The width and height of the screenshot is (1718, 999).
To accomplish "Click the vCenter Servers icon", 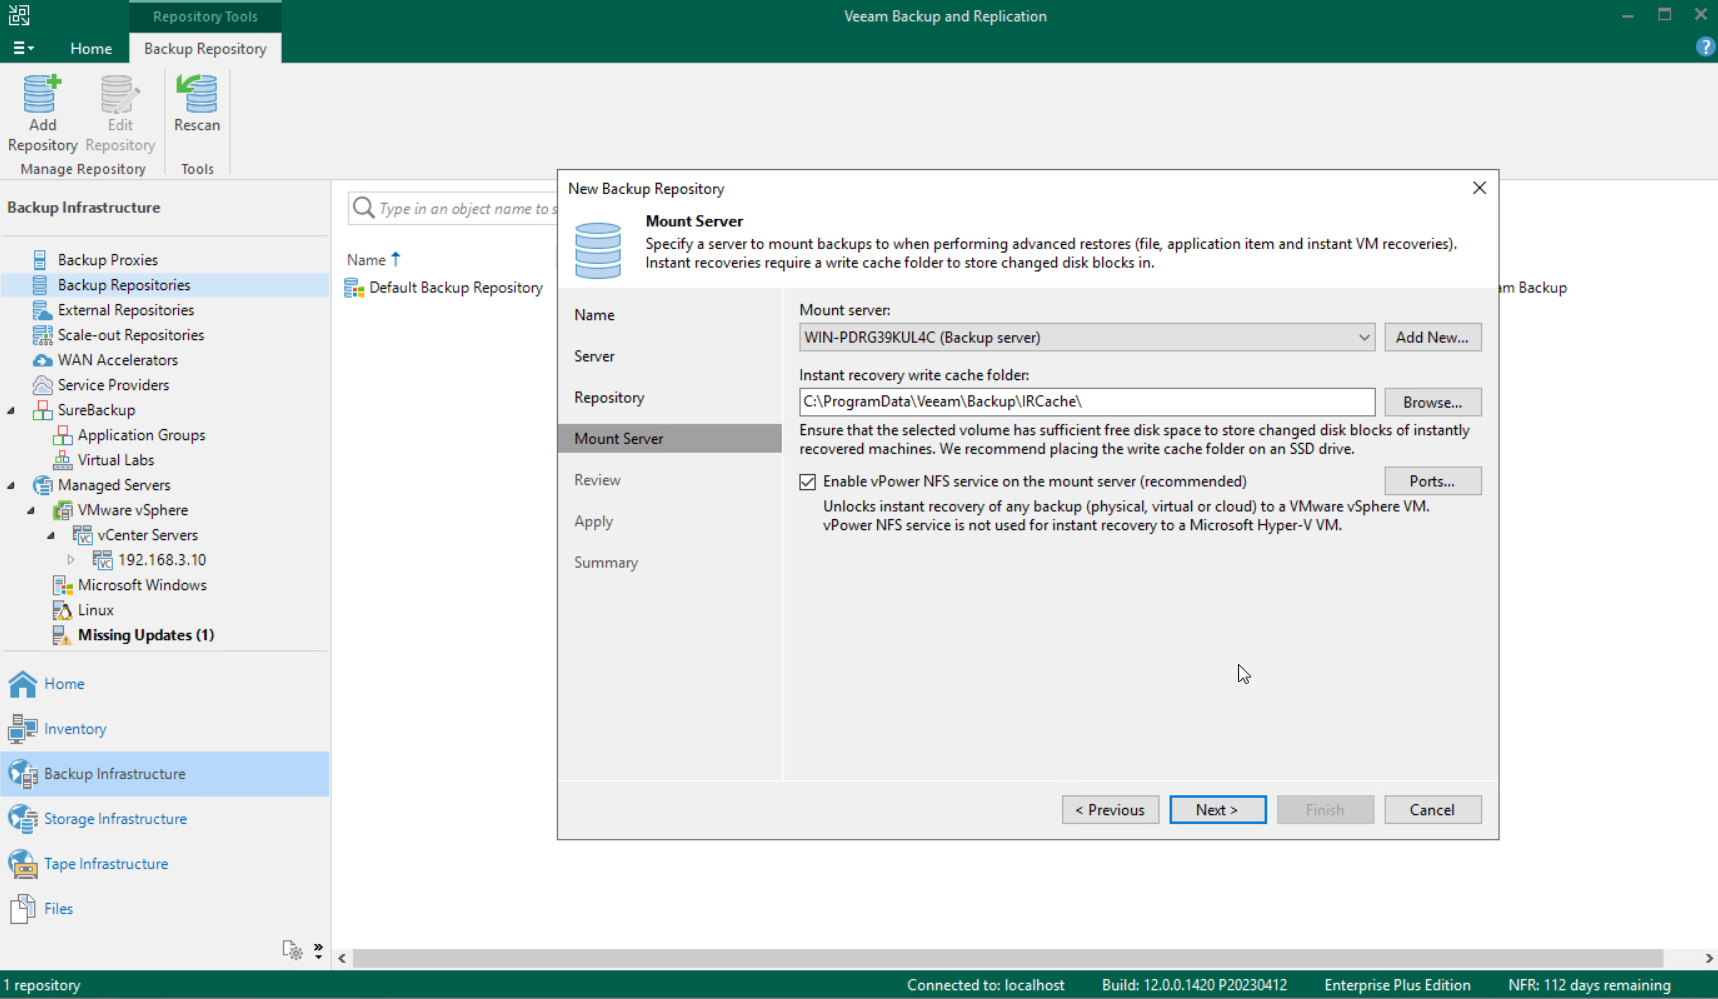I will pos(82,535).
